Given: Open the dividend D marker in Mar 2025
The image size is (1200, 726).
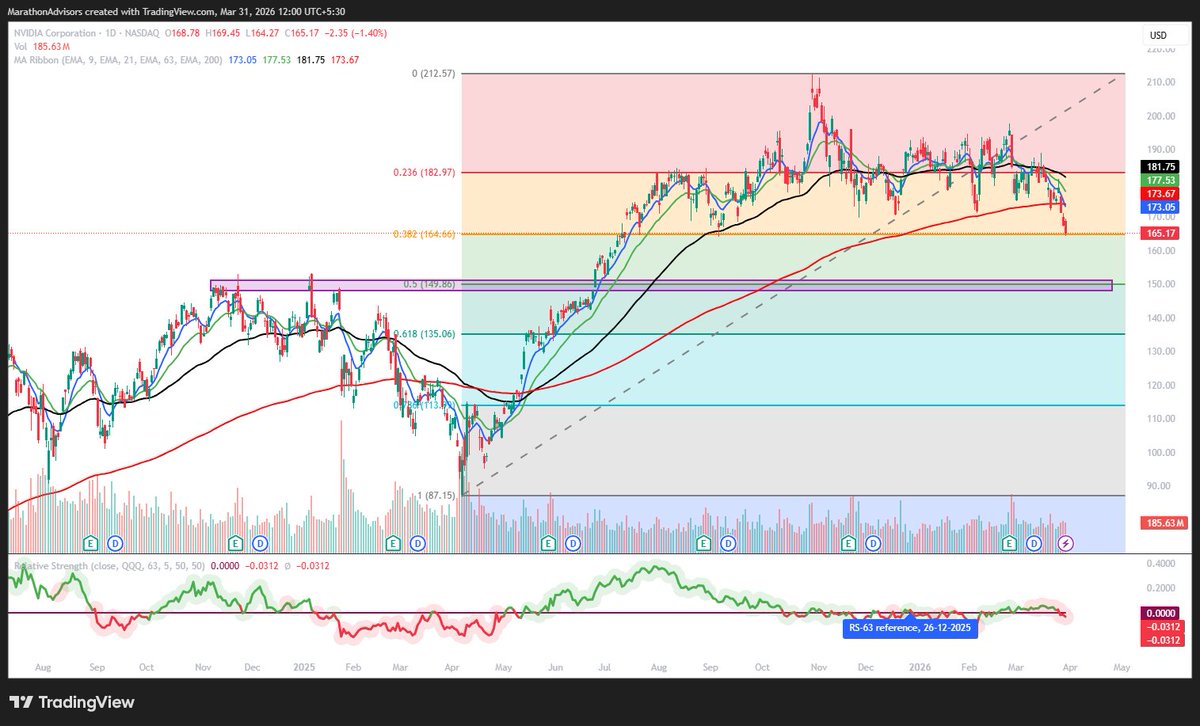Looking at the screenshot, I should 417,543.
